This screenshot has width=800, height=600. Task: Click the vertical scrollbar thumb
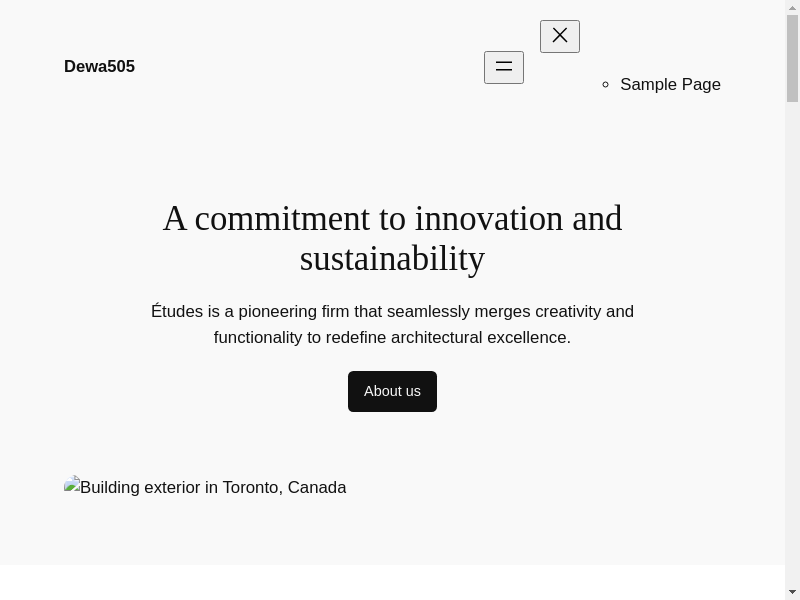tap(792, 58)
